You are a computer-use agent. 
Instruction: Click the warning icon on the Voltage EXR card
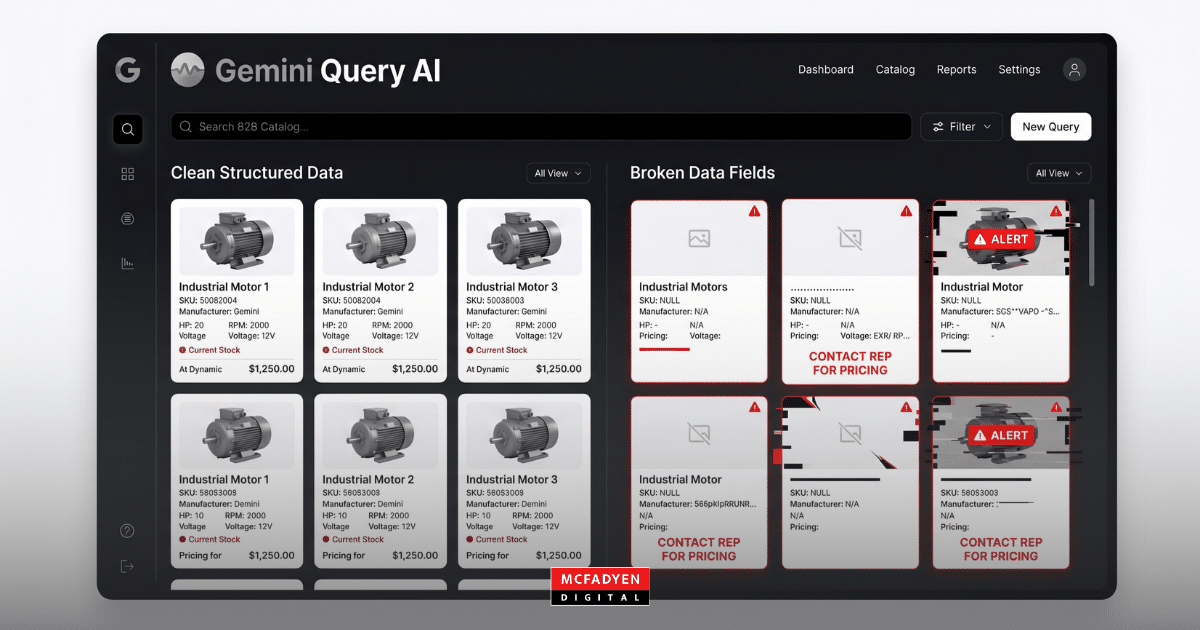tap(906, 211)
